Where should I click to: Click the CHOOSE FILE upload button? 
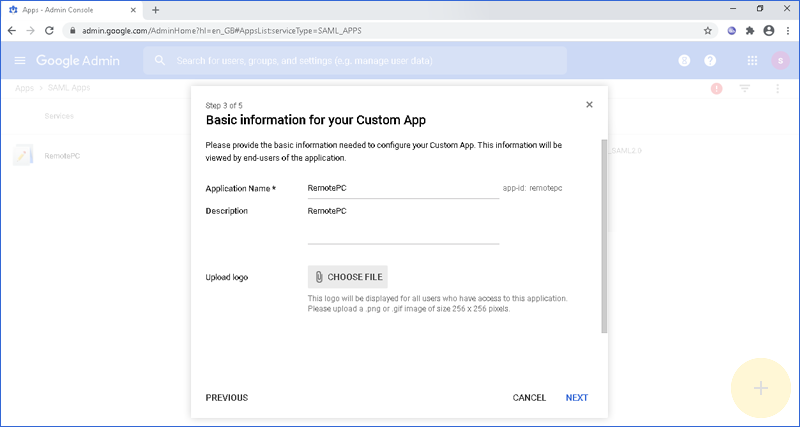347,277
